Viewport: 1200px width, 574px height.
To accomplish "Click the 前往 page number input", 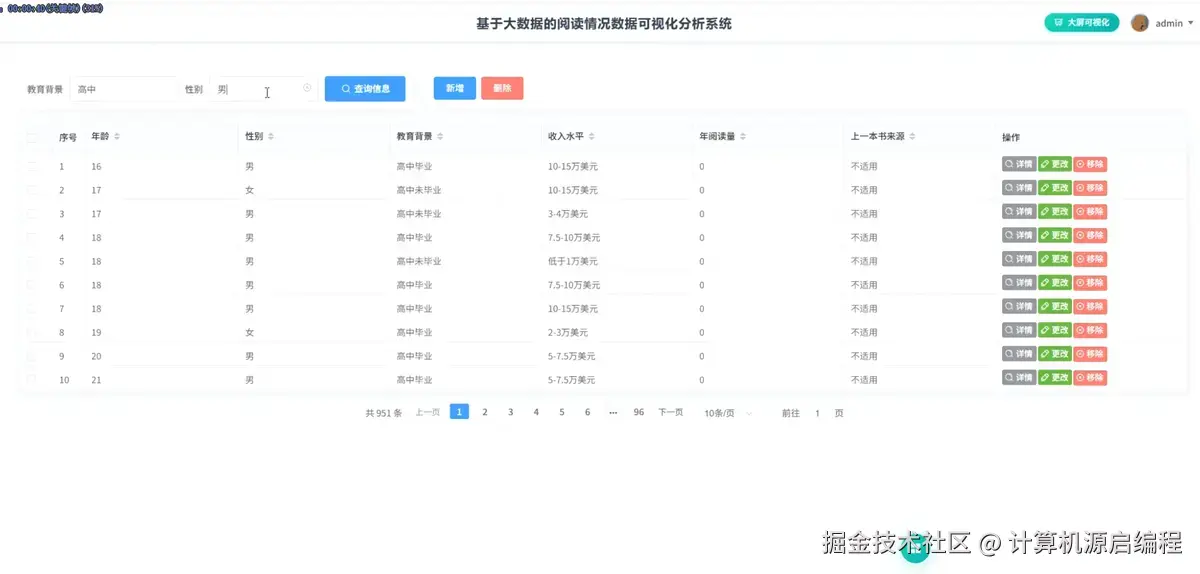I will (817, 413).
